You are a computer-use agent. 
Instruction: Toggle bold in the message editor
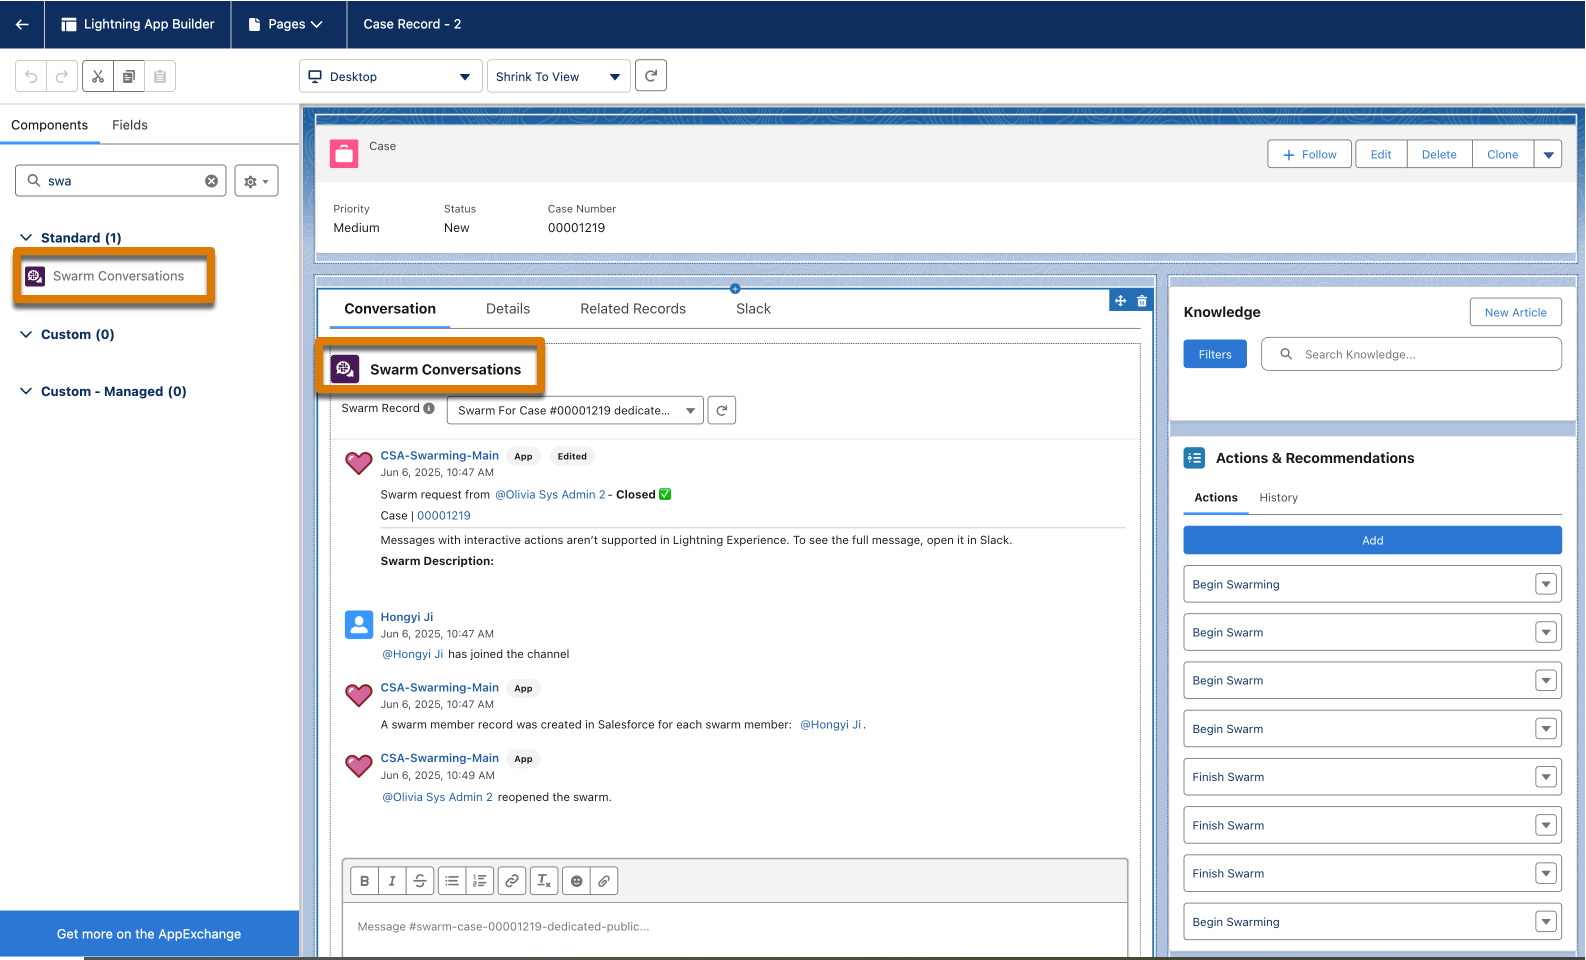tap(364, 881)
